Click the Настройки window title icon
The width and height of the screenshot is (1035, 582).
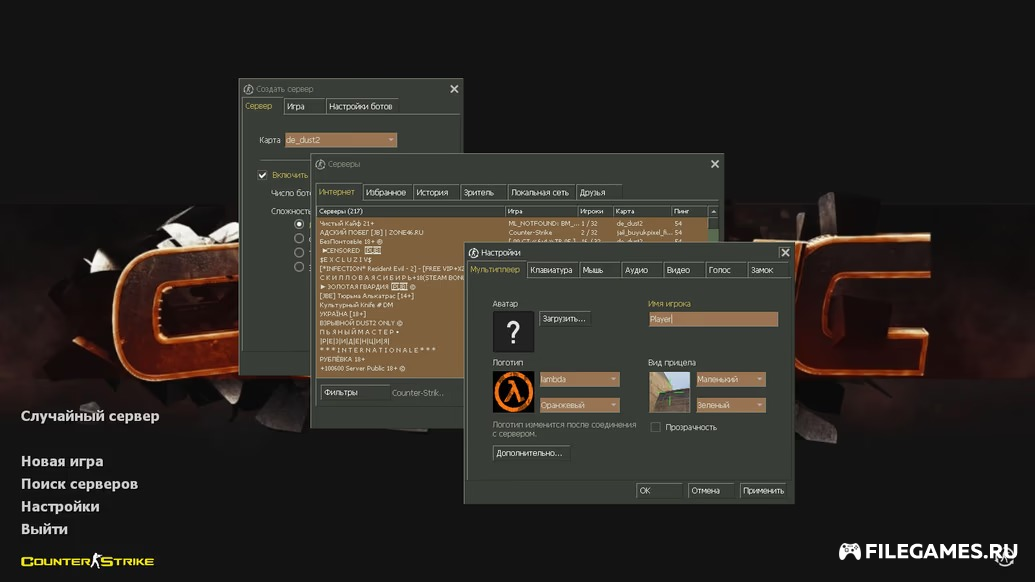pyautogui.click(x=473, y=253)
